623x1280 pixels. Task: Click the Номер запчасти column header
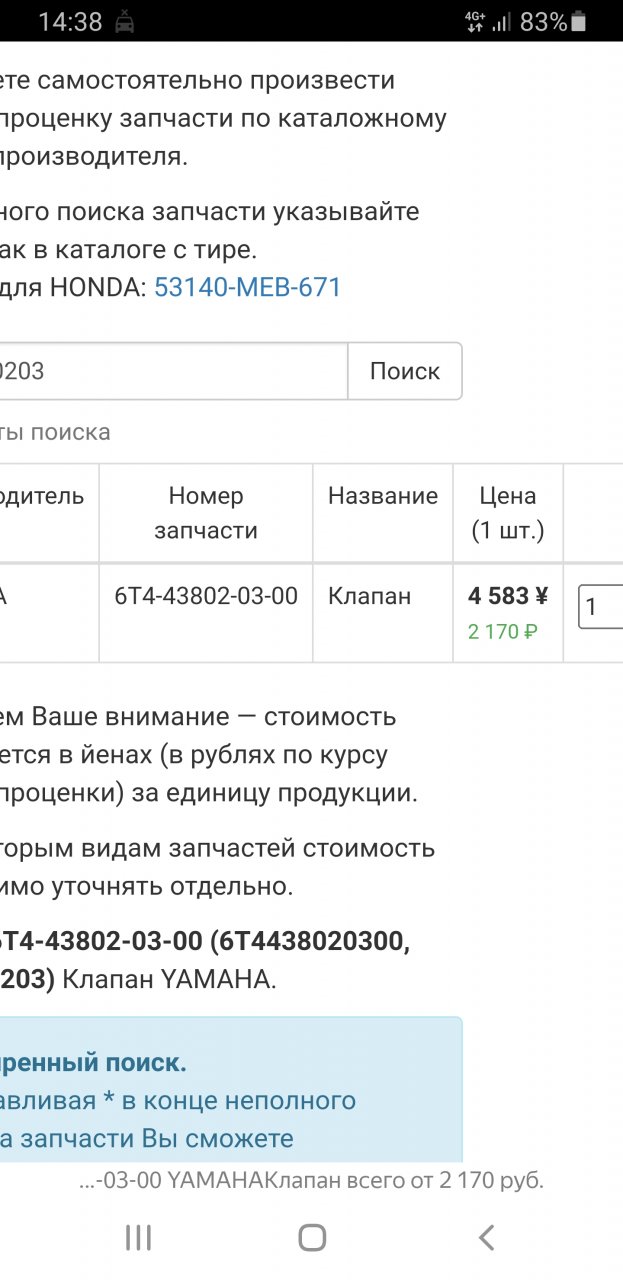[x=206, y=513]
